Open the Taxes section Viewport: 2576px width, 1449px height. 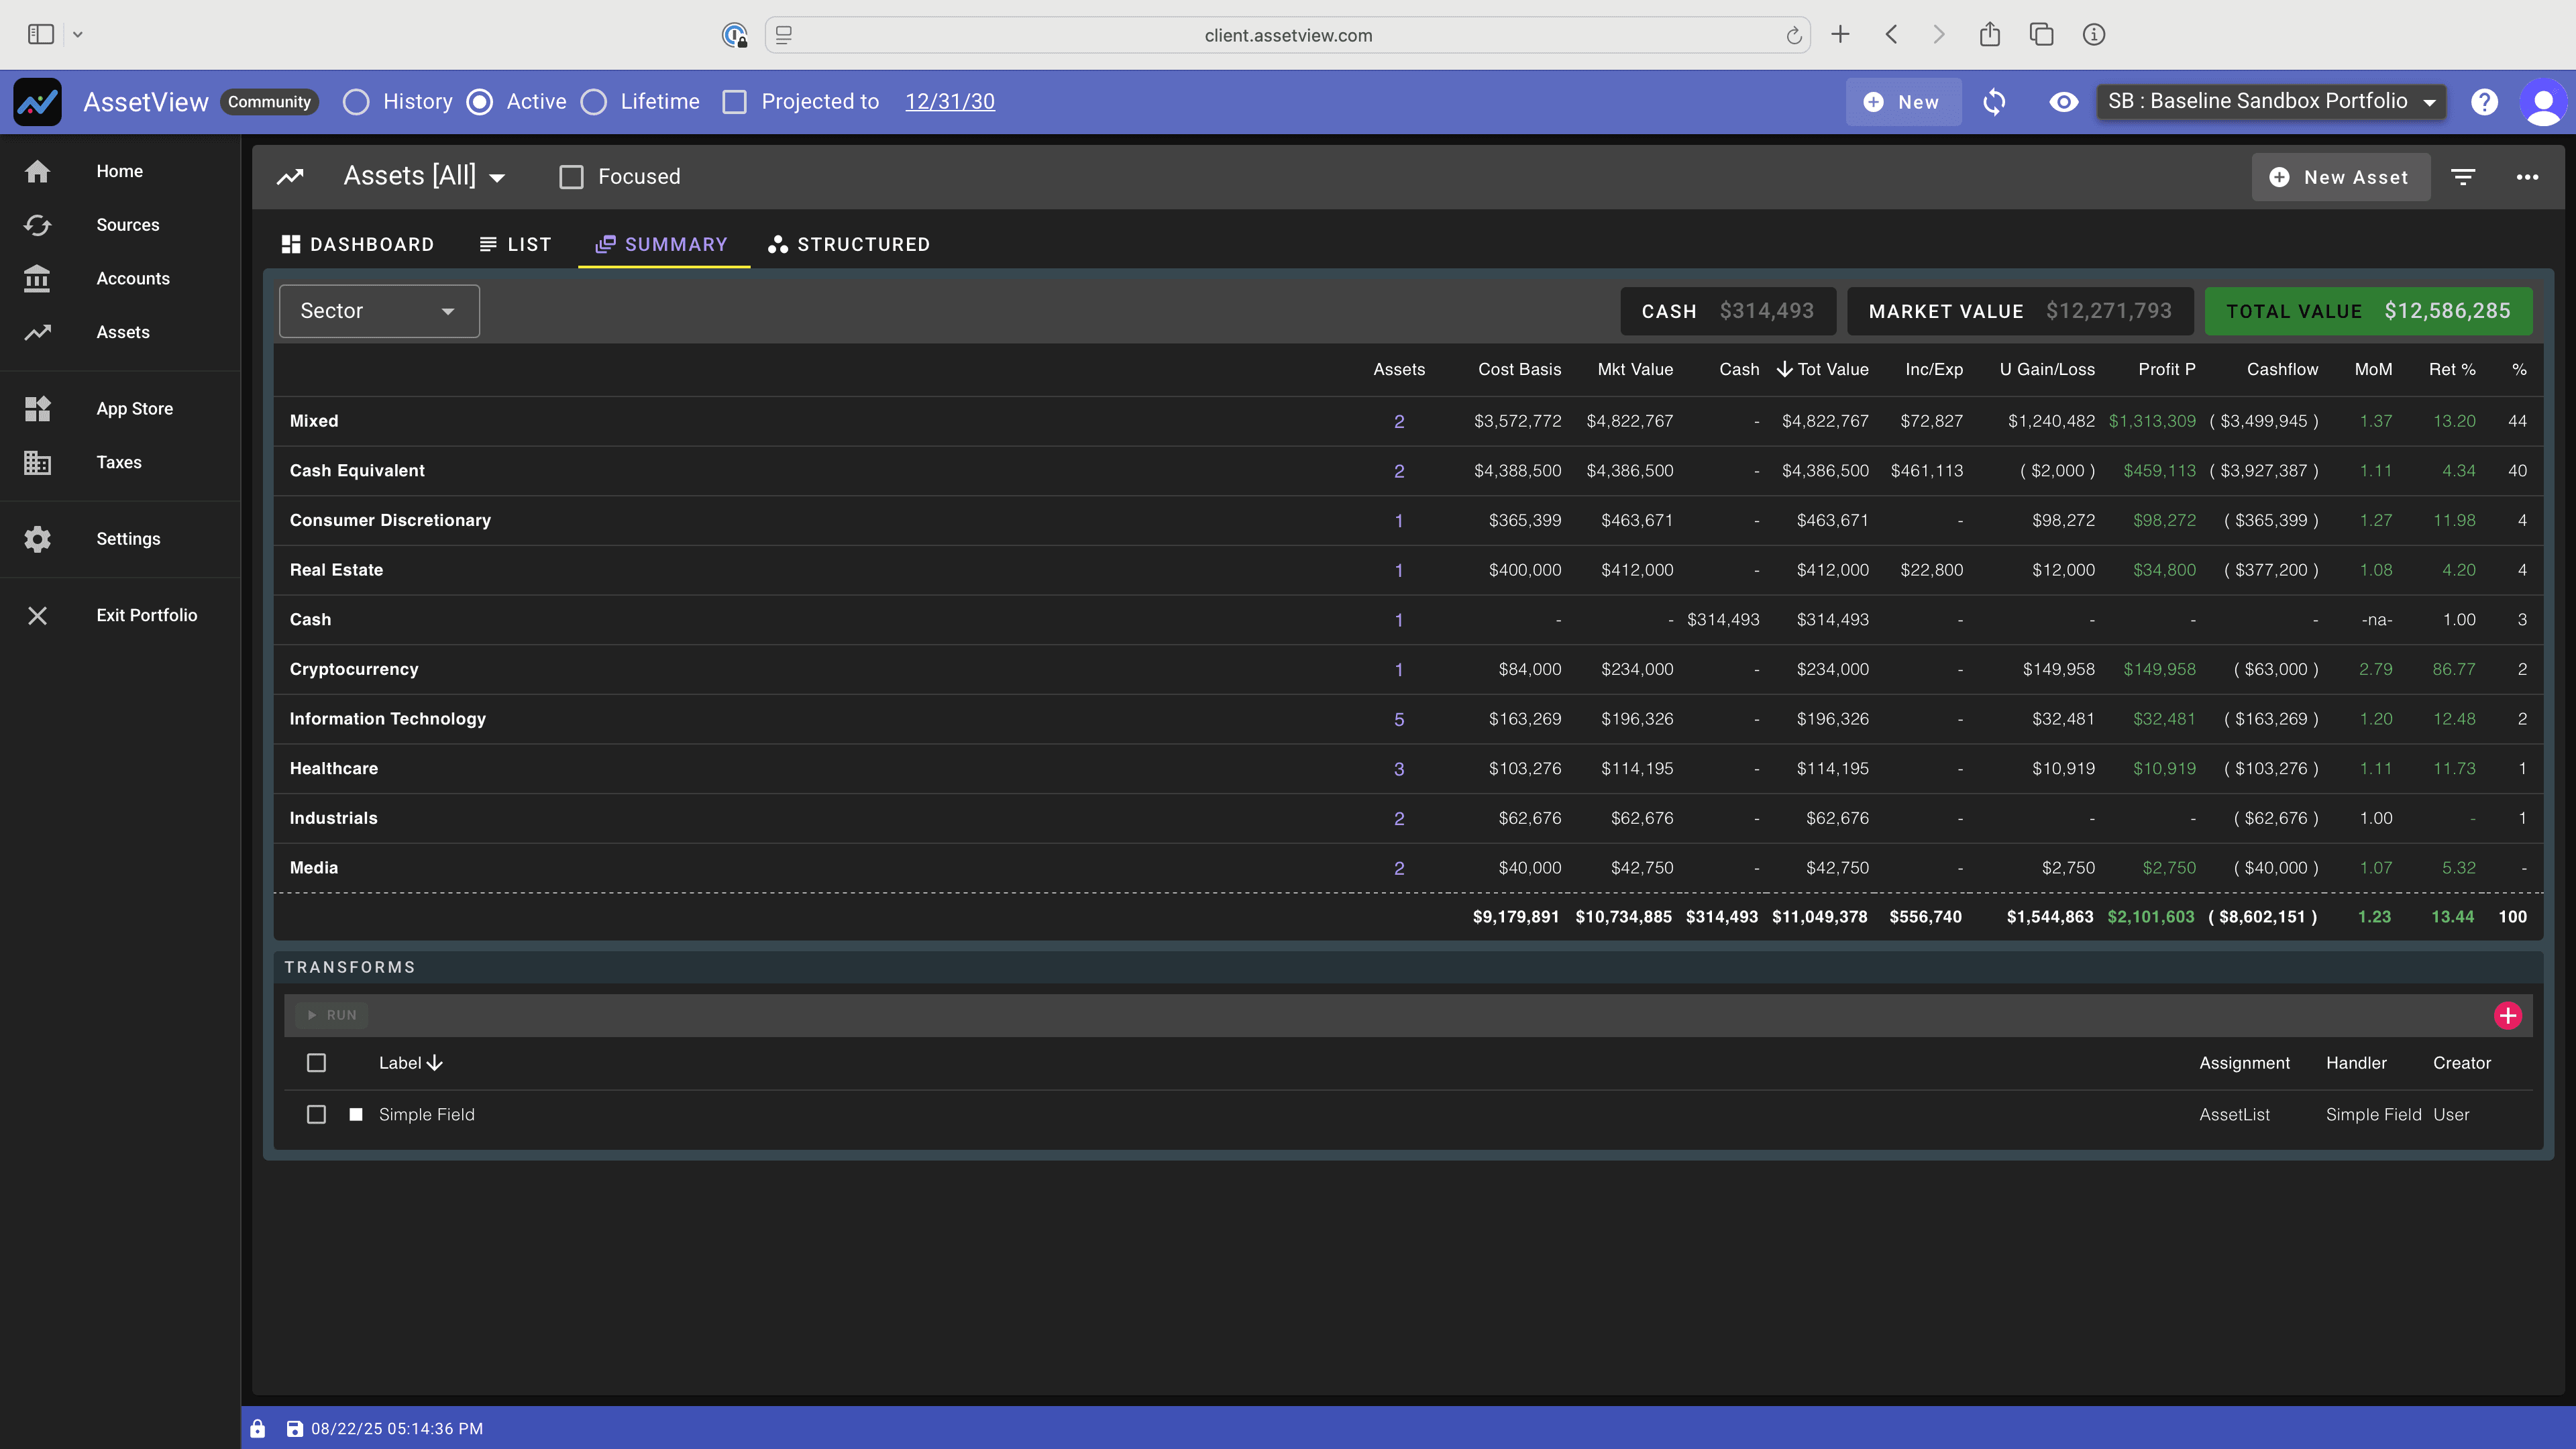pos(118,462)
